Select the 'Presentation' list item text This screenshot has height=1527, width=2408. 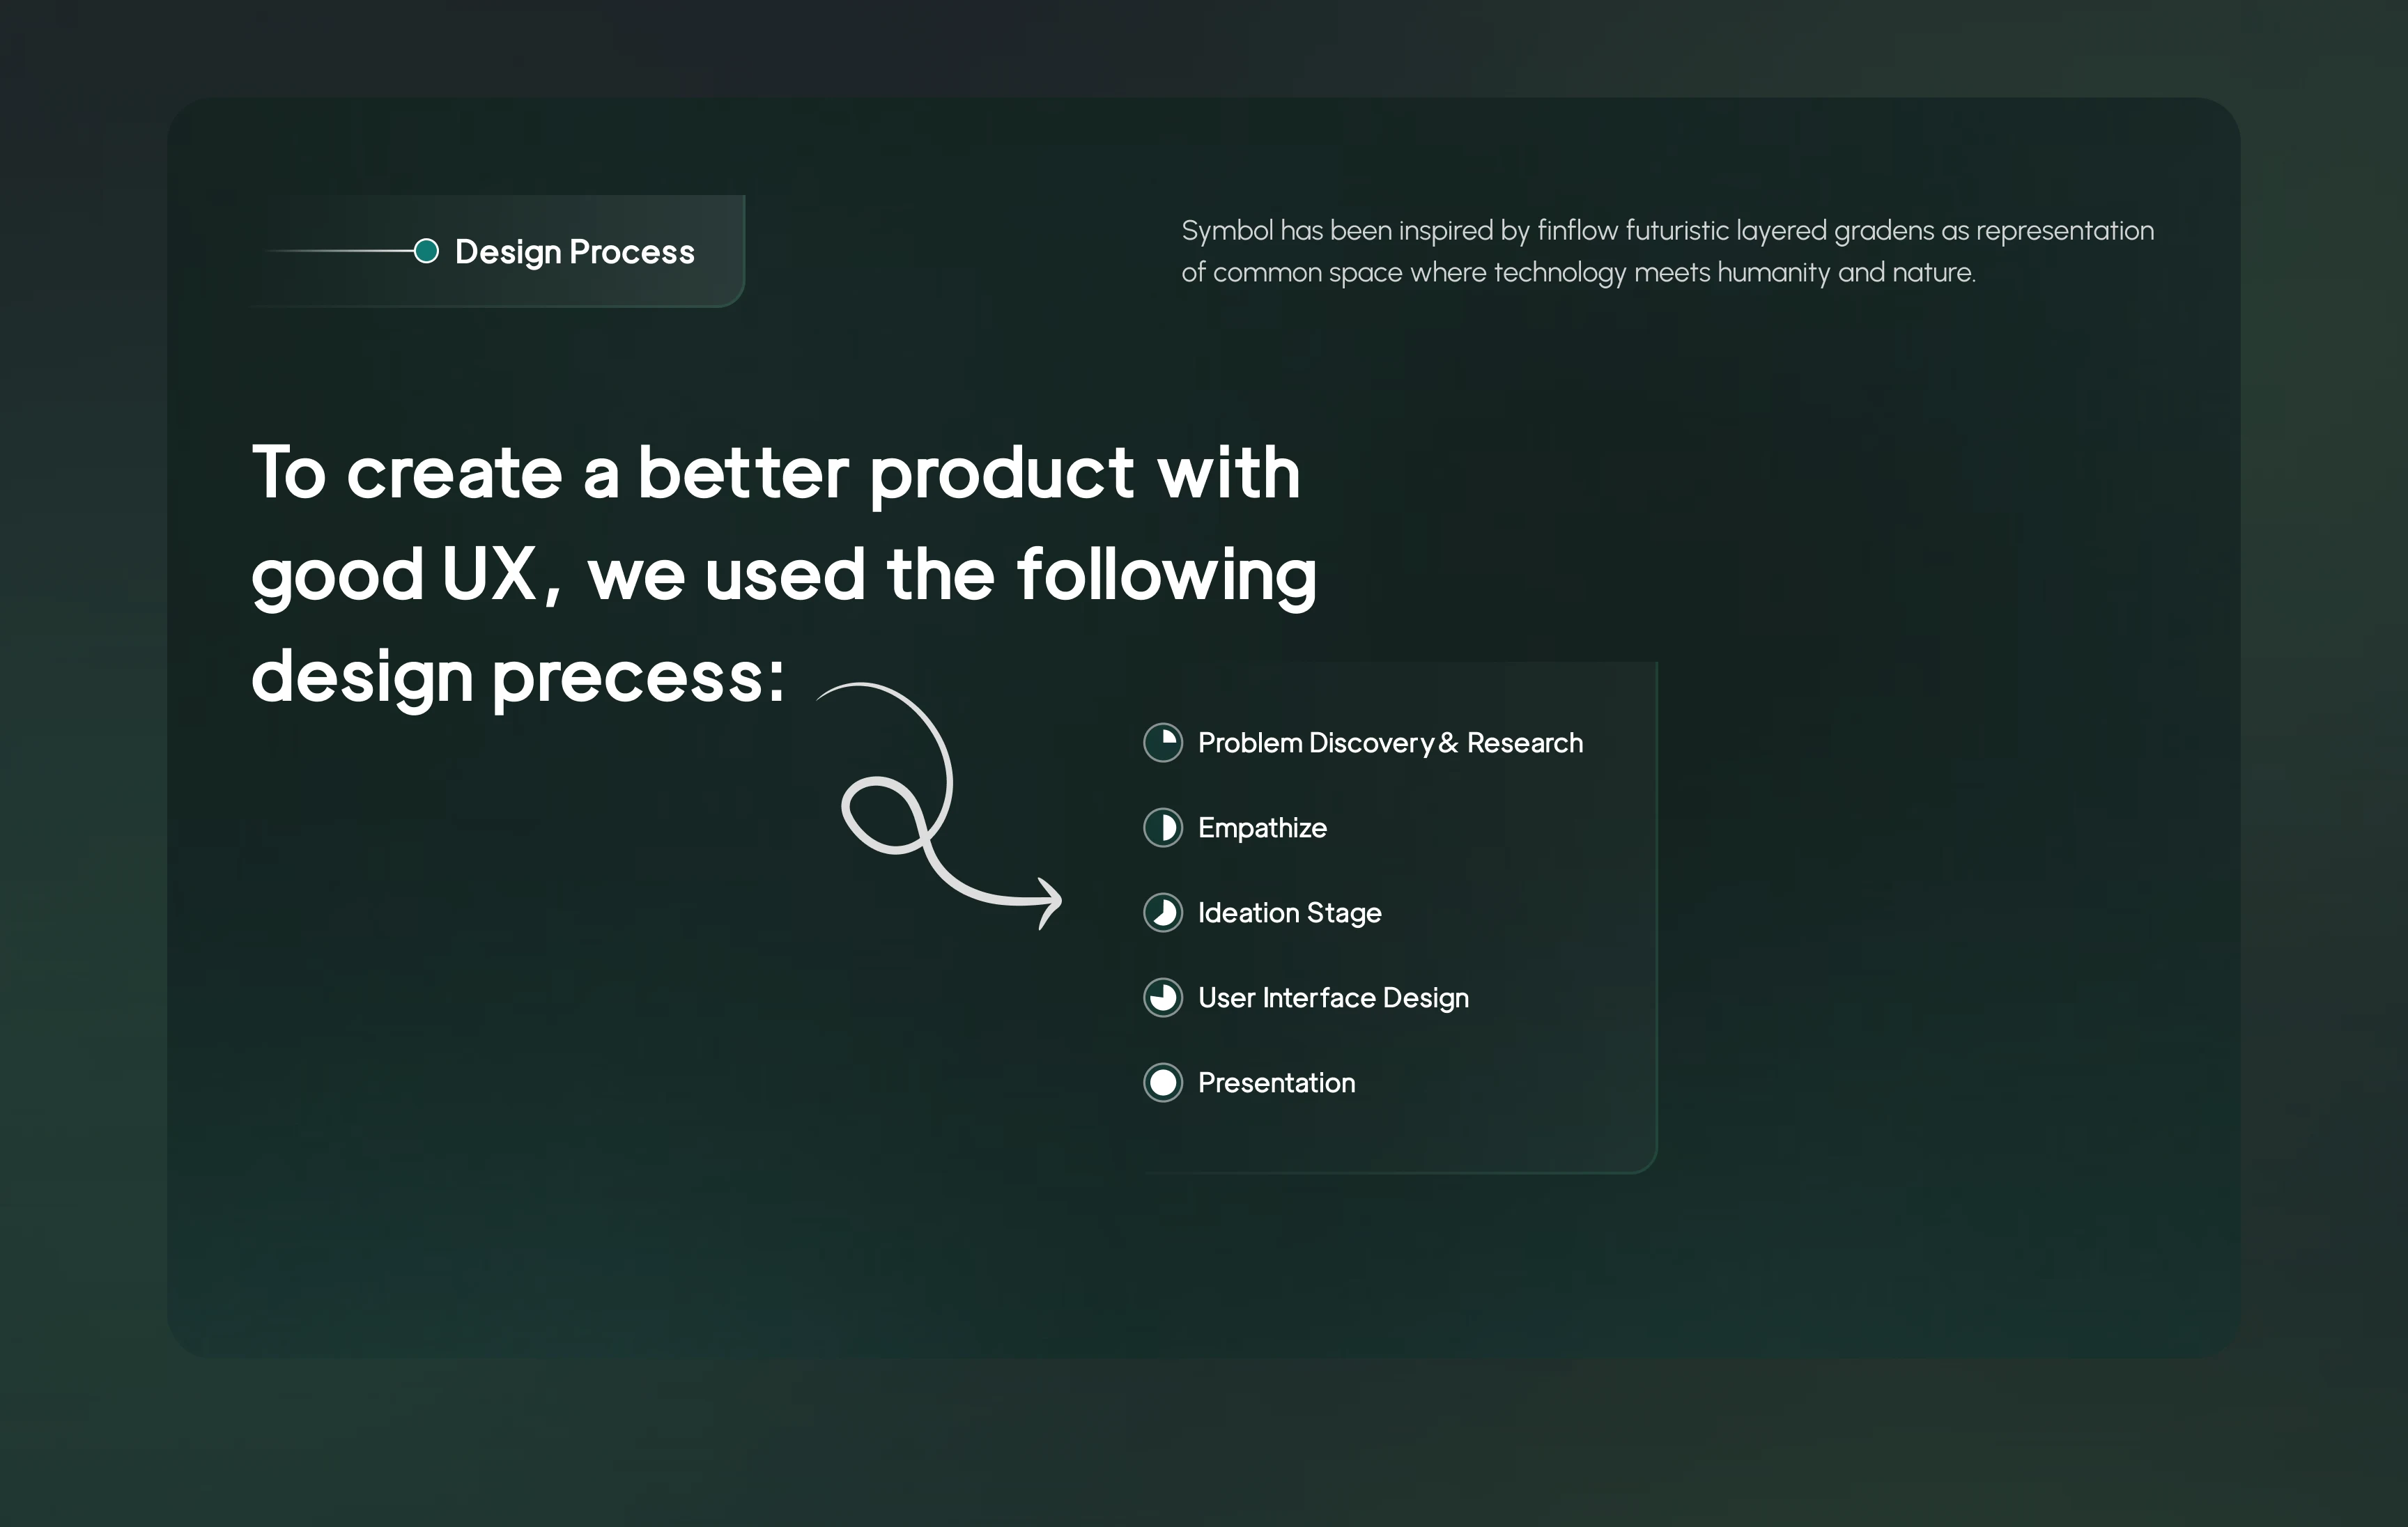click(x=1276, y=1083)
